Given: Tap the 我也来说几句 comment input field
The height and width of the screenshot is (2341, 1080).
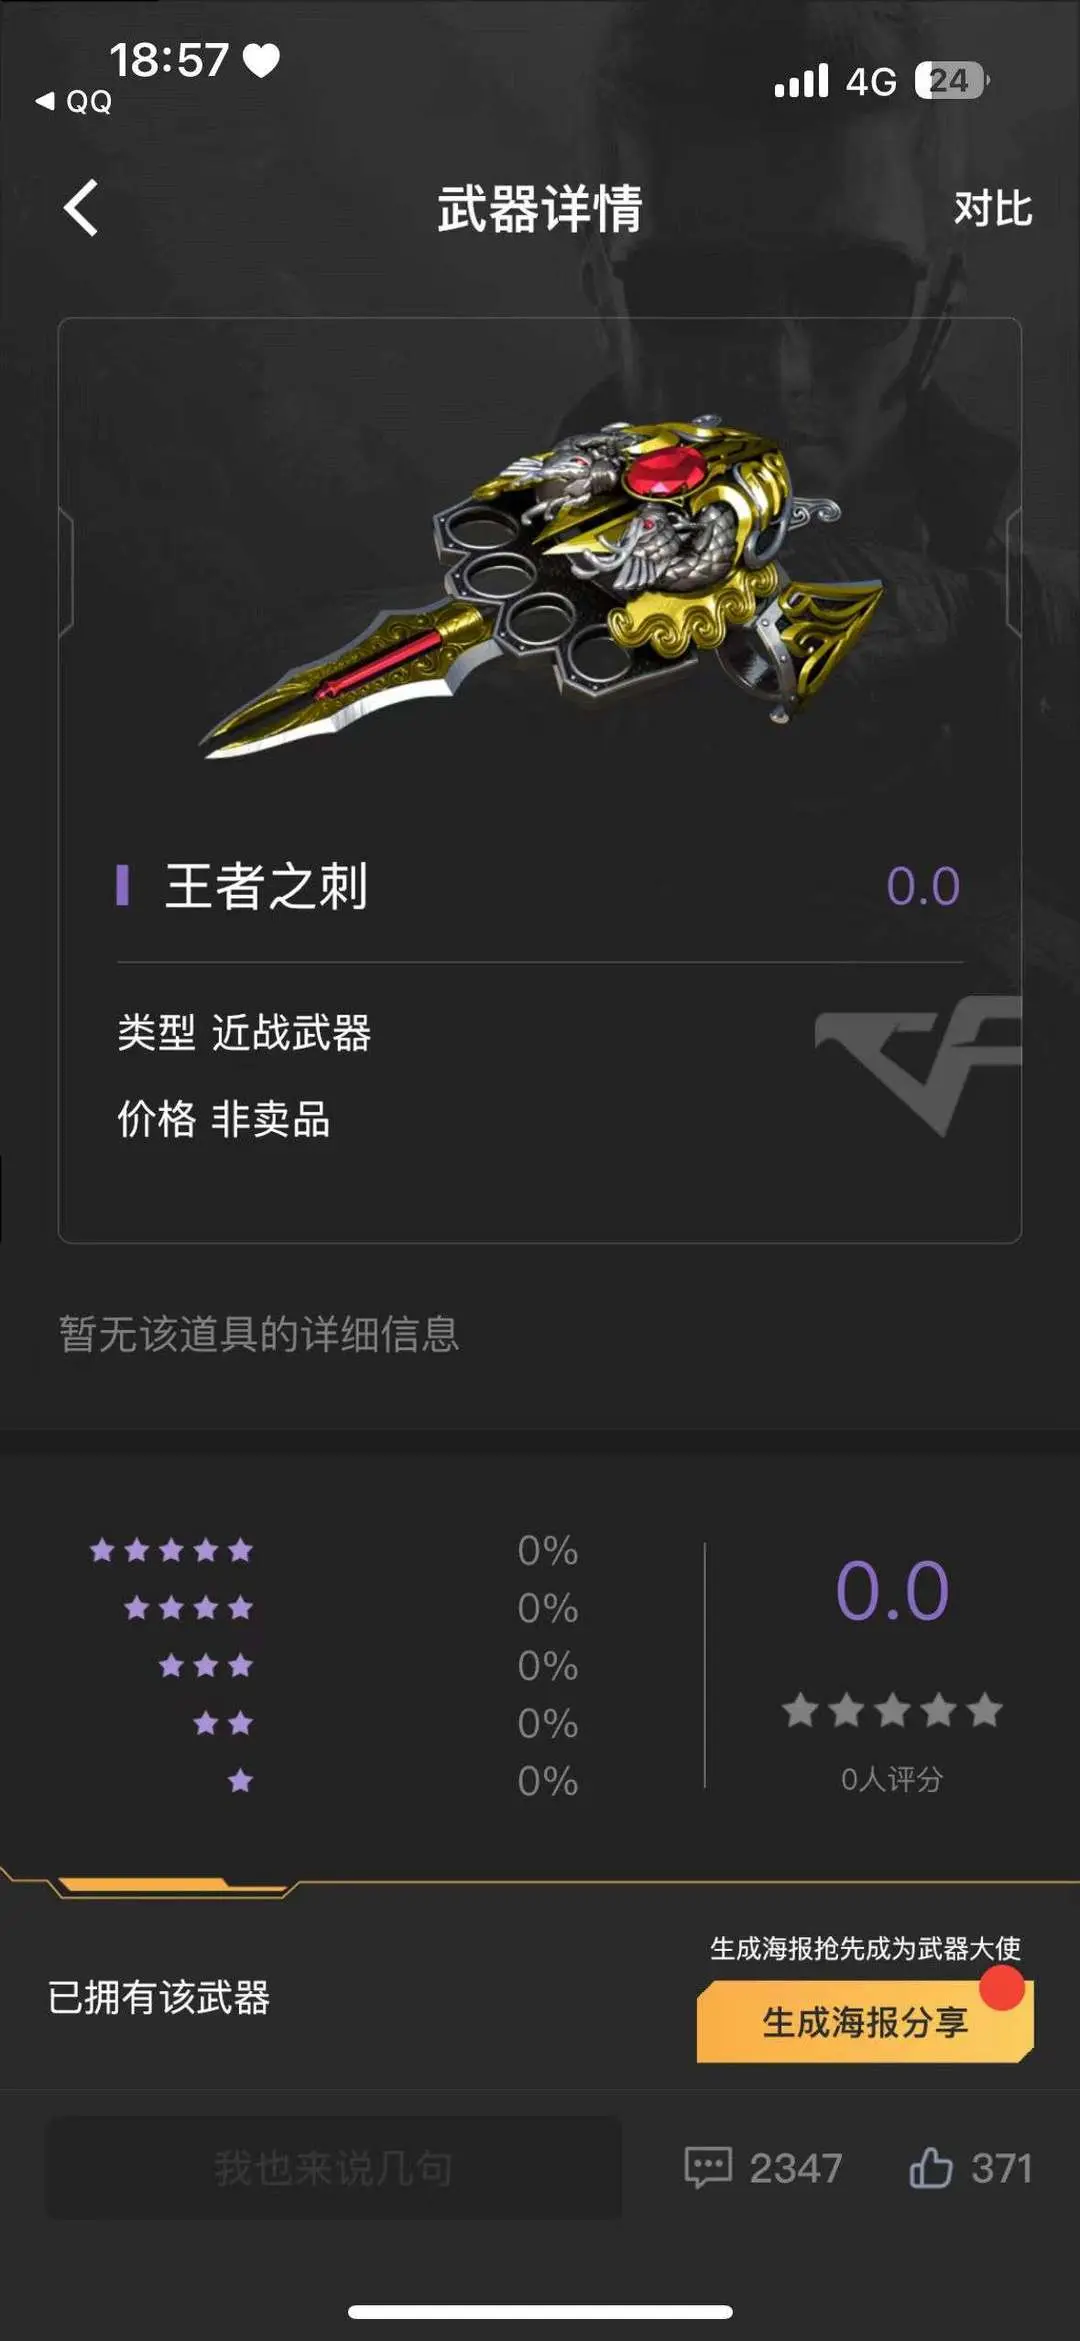Looking at the screenshot, I should (x=333, y=2167).
